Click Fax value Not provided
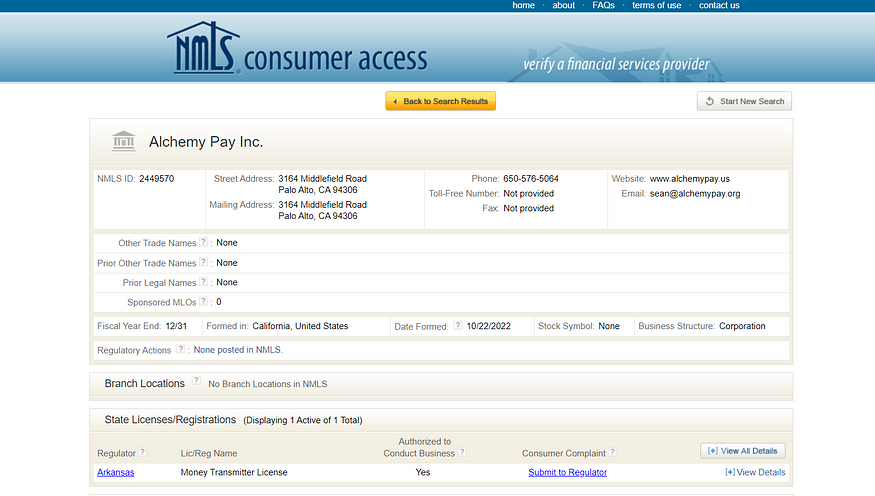875x496 pixels. [x=528, y=208]
